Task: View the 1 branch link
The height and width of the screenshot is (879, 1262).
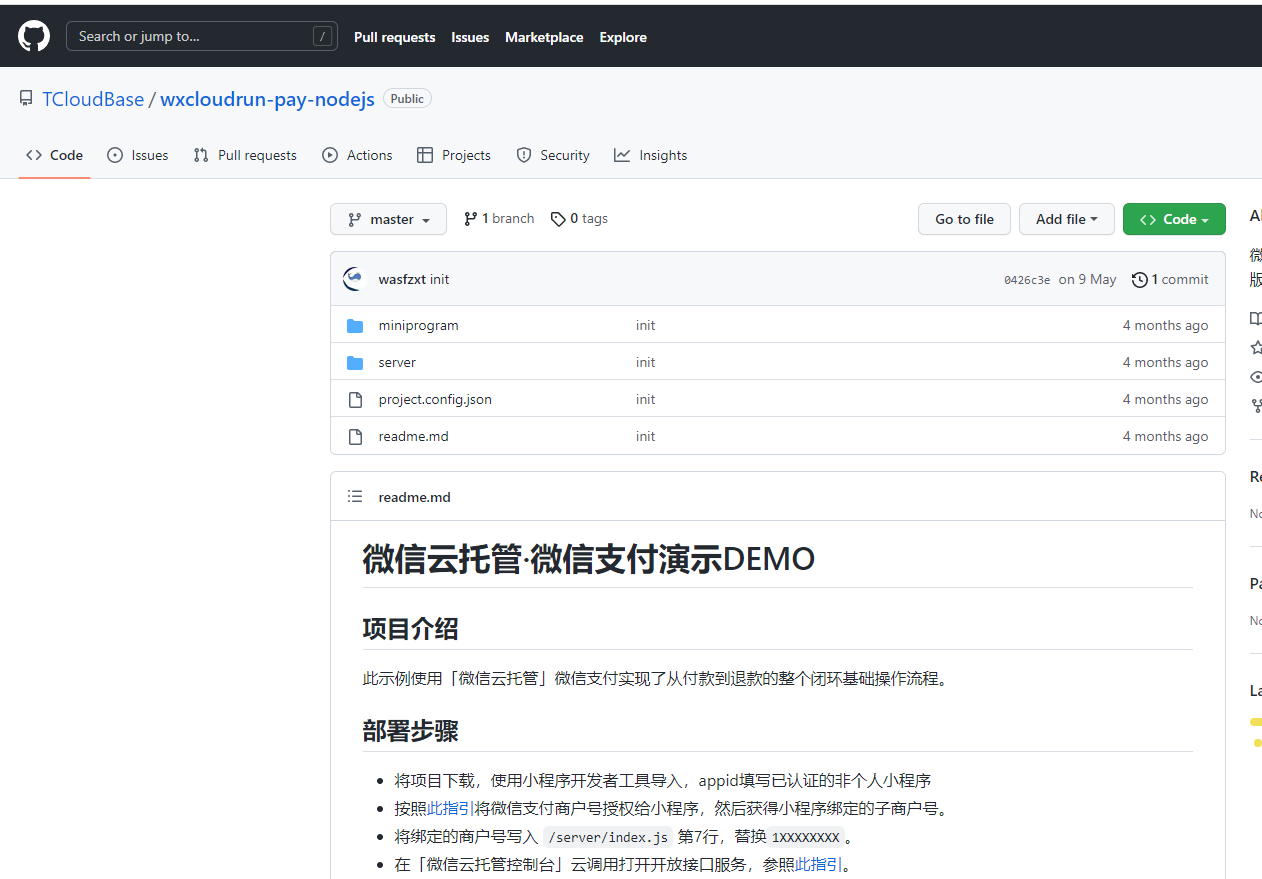Action: [x=499, y=219]
